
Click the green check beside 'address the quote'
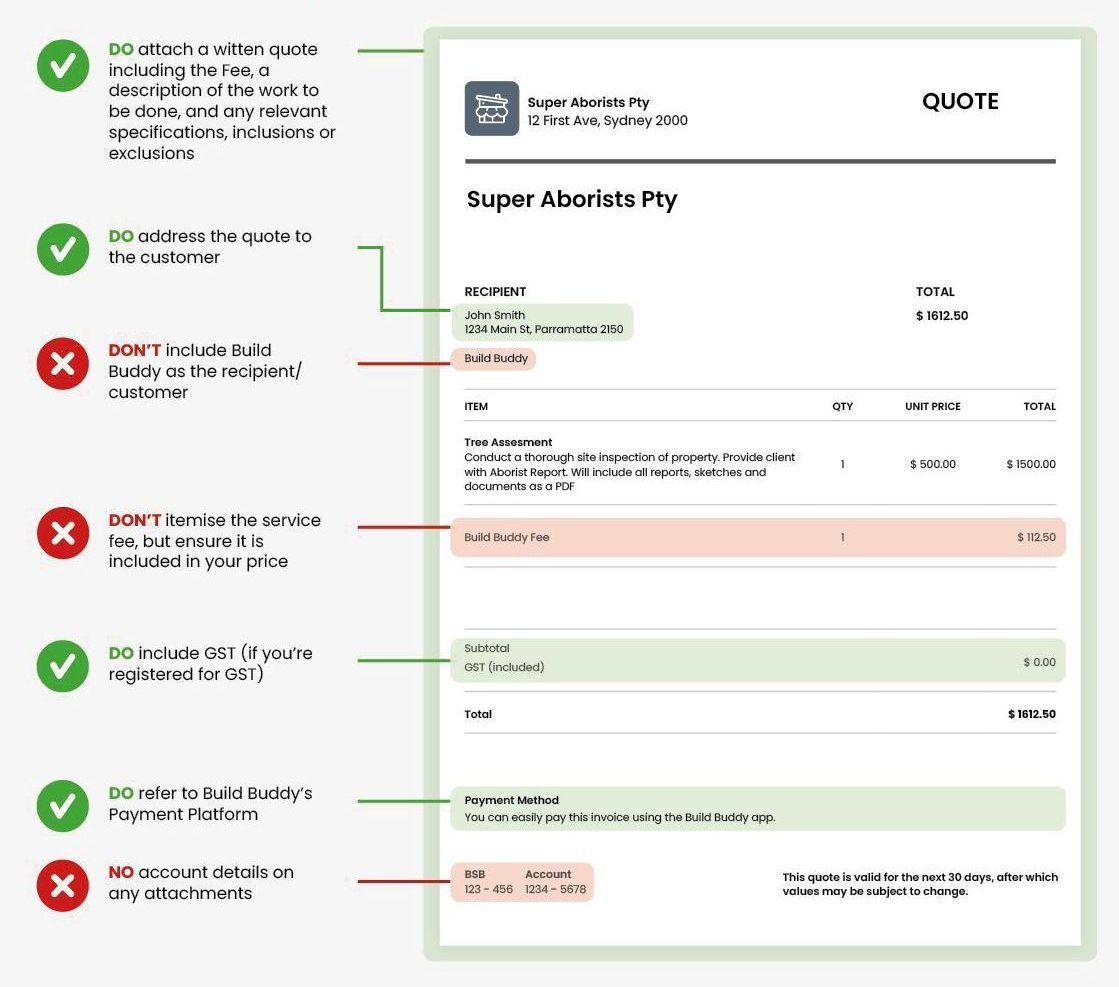click(x=63, y=249)
